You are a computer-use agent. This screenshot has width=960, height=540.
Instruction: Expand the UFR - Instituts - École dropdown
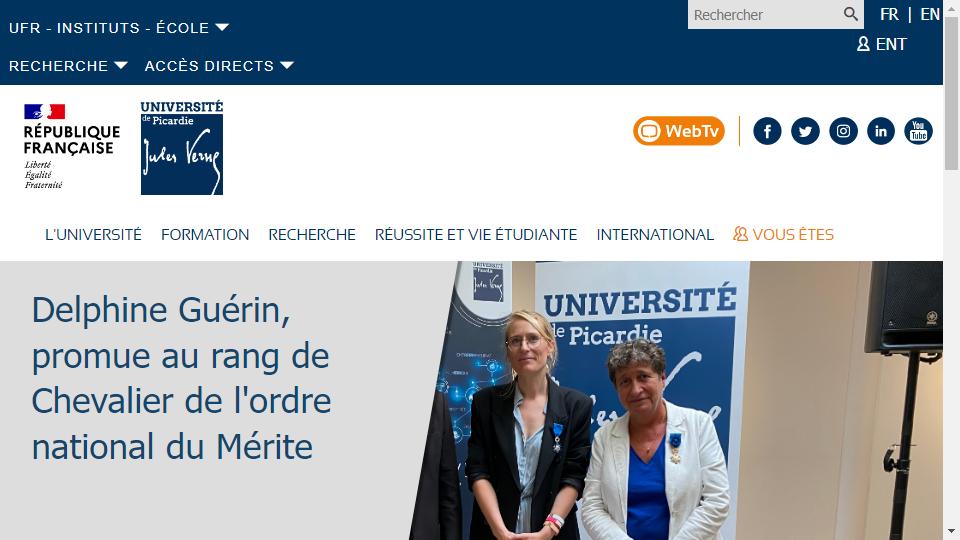[119, 28]
